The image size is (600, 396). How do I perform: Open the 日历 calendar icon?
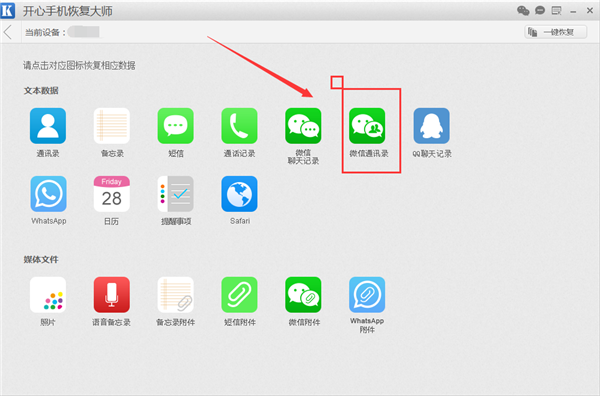(112, 194)
